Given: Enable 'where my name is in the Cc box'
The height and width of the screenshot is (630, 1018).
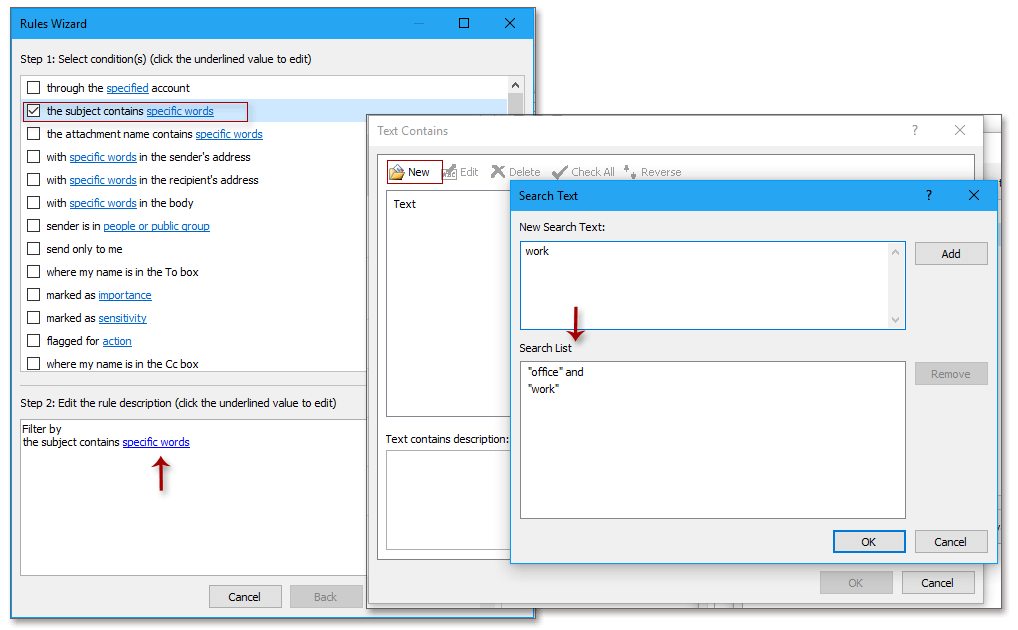Looking at the screenshot, I should [x=34, y=364].
